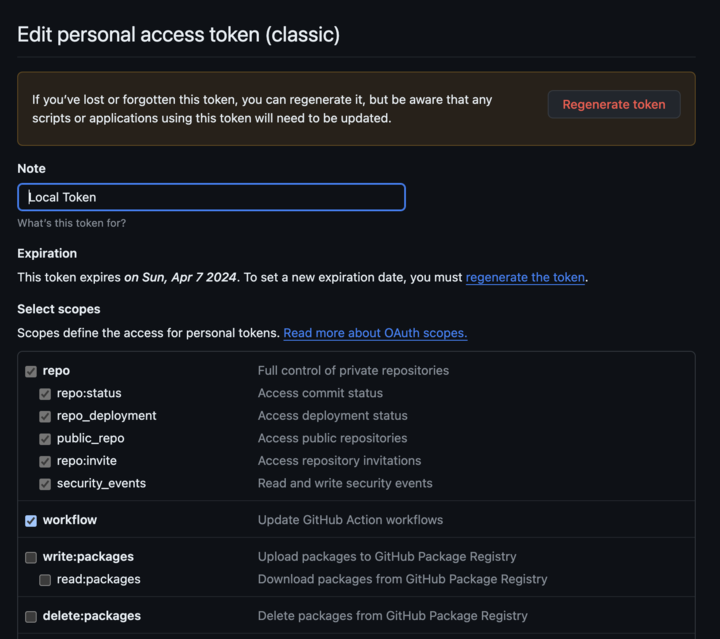This screenshot has height=639, width=720.
Task: Click the 'Edit personal access token (classic)' heading
Action: [x=179, y=35]
